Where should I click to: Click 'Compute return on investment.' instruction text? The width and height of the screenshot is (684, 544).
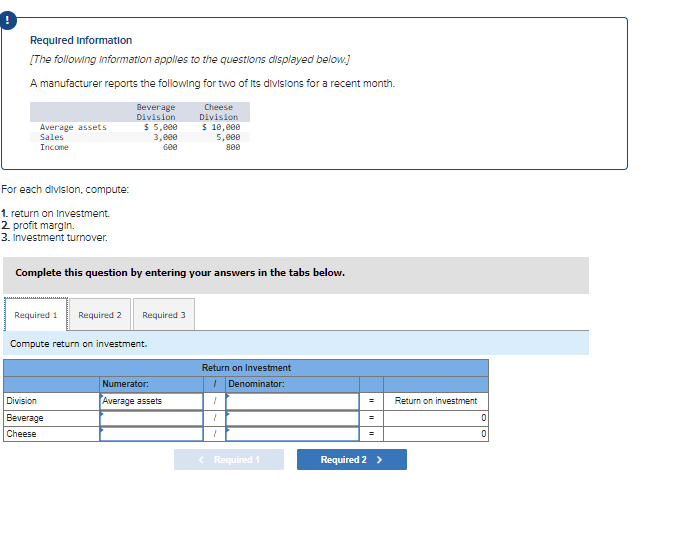(x=79, y=344)
